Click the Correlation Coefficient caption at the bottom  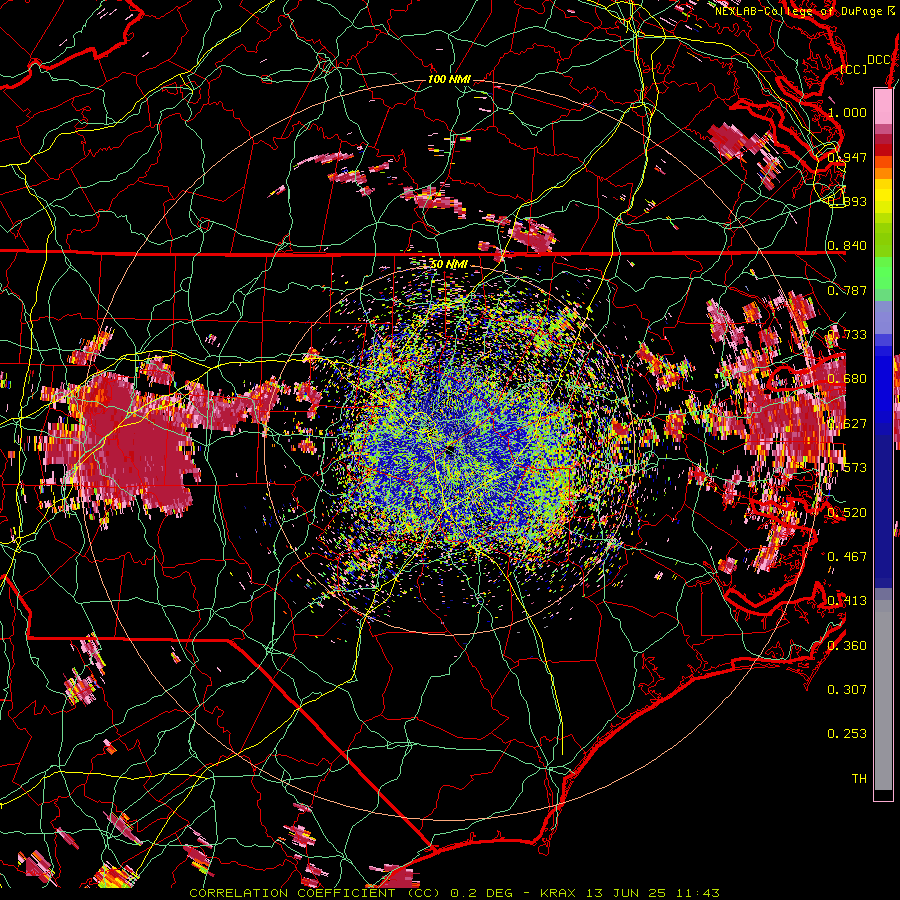click(x=454, y=893)
